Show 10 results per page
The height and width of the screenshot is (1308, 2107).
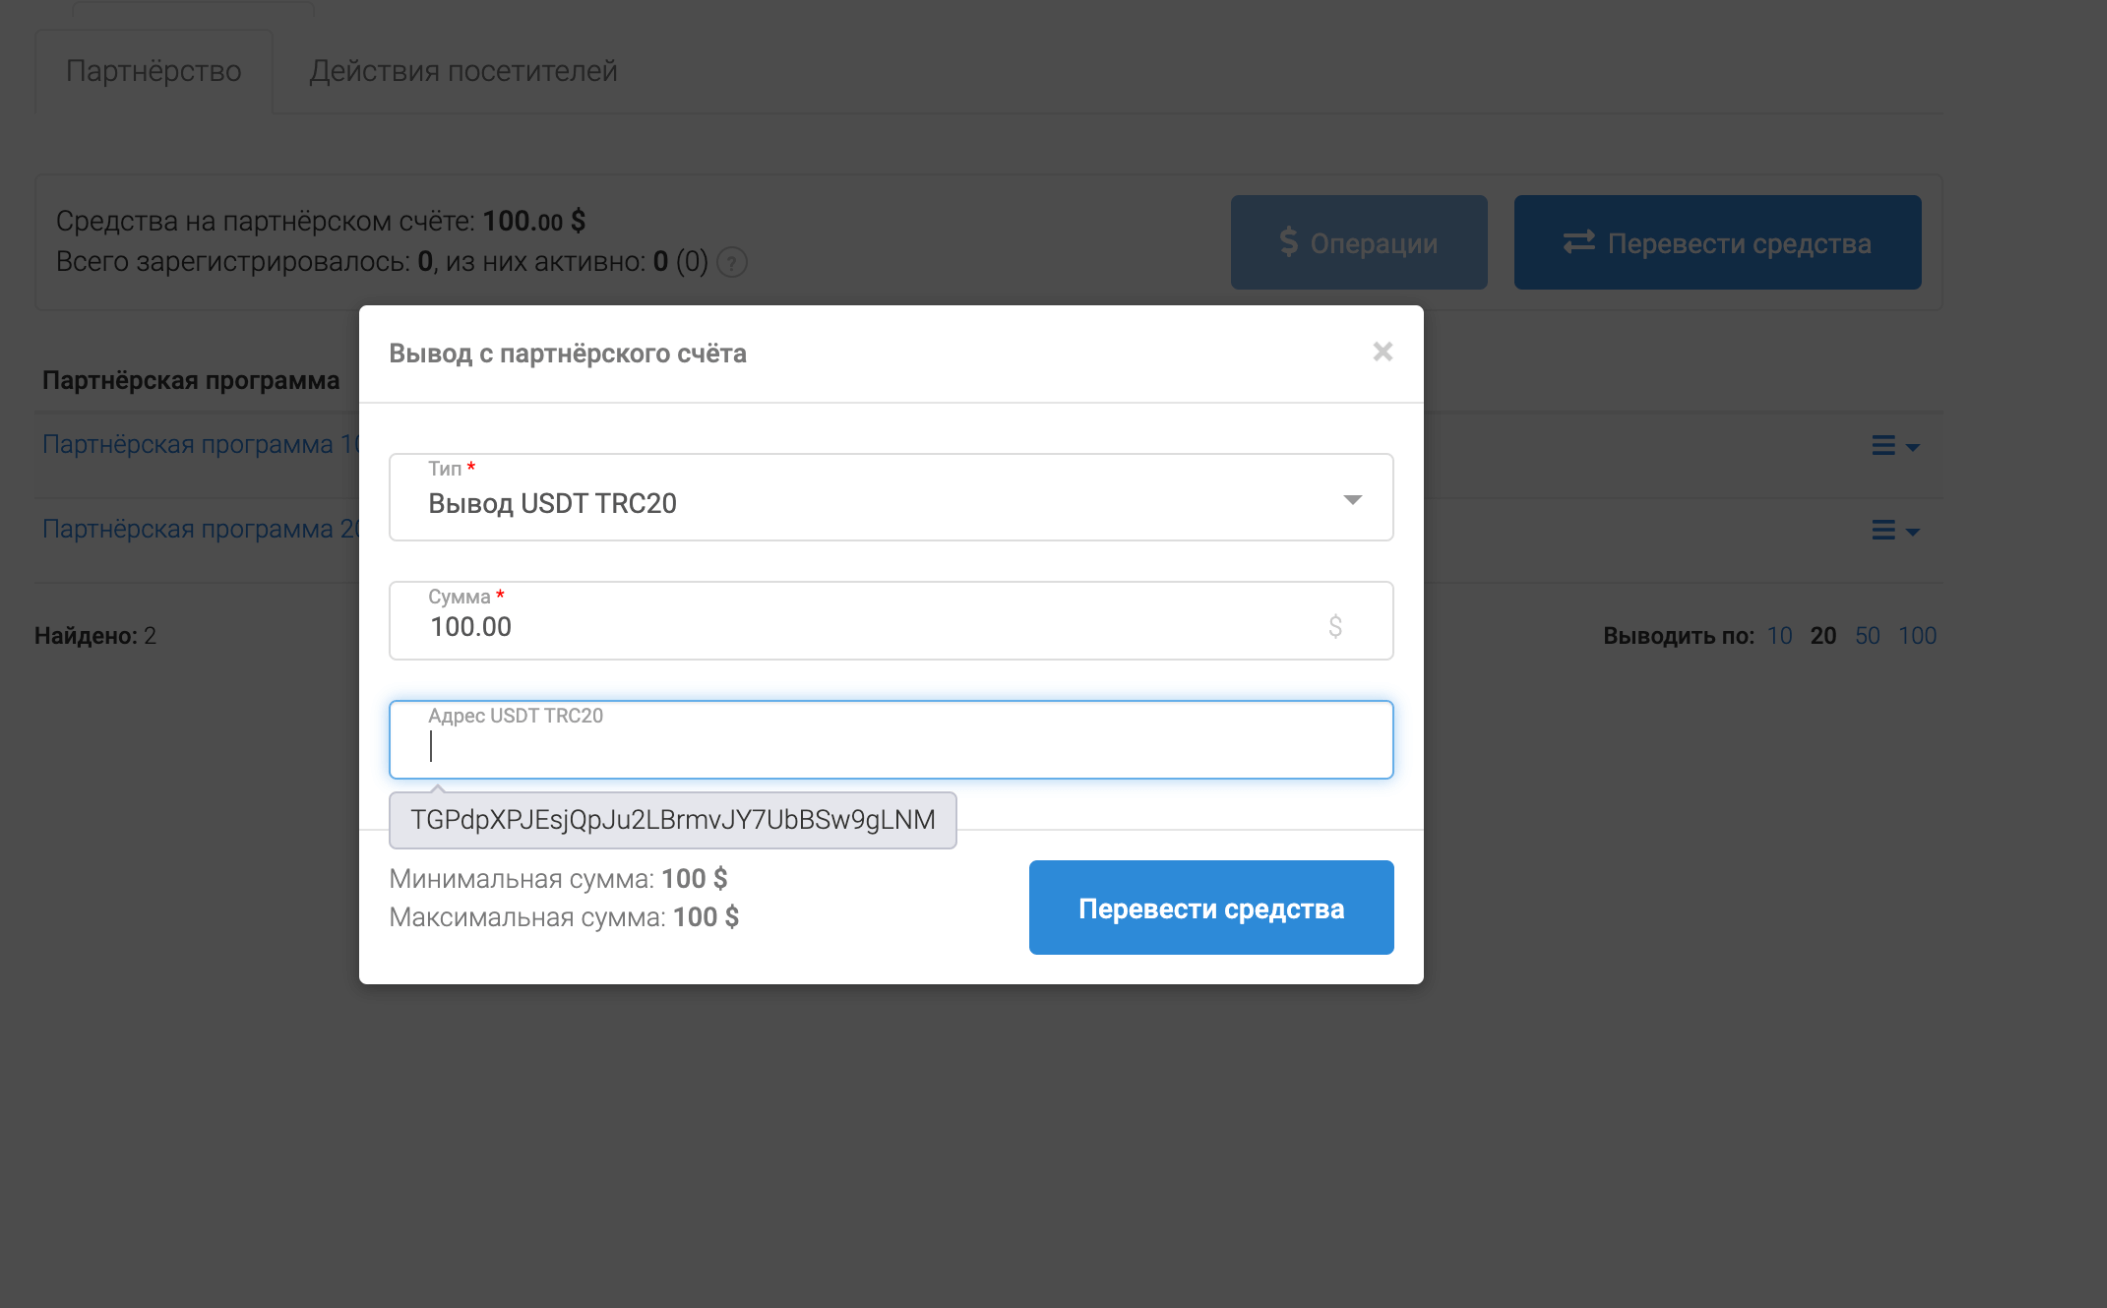coord(1779,636)
